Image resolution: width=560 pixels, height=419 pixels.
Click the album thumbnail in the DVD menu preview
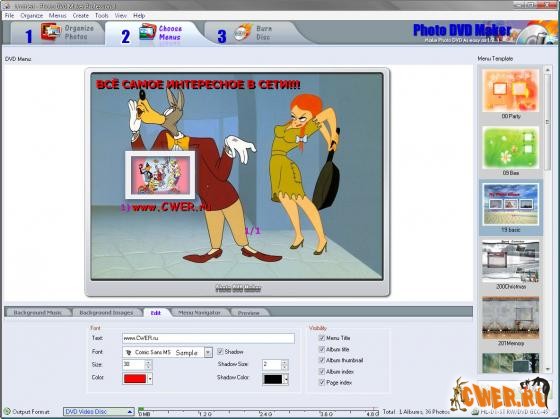pyautogui.click(x=160, y=175)
